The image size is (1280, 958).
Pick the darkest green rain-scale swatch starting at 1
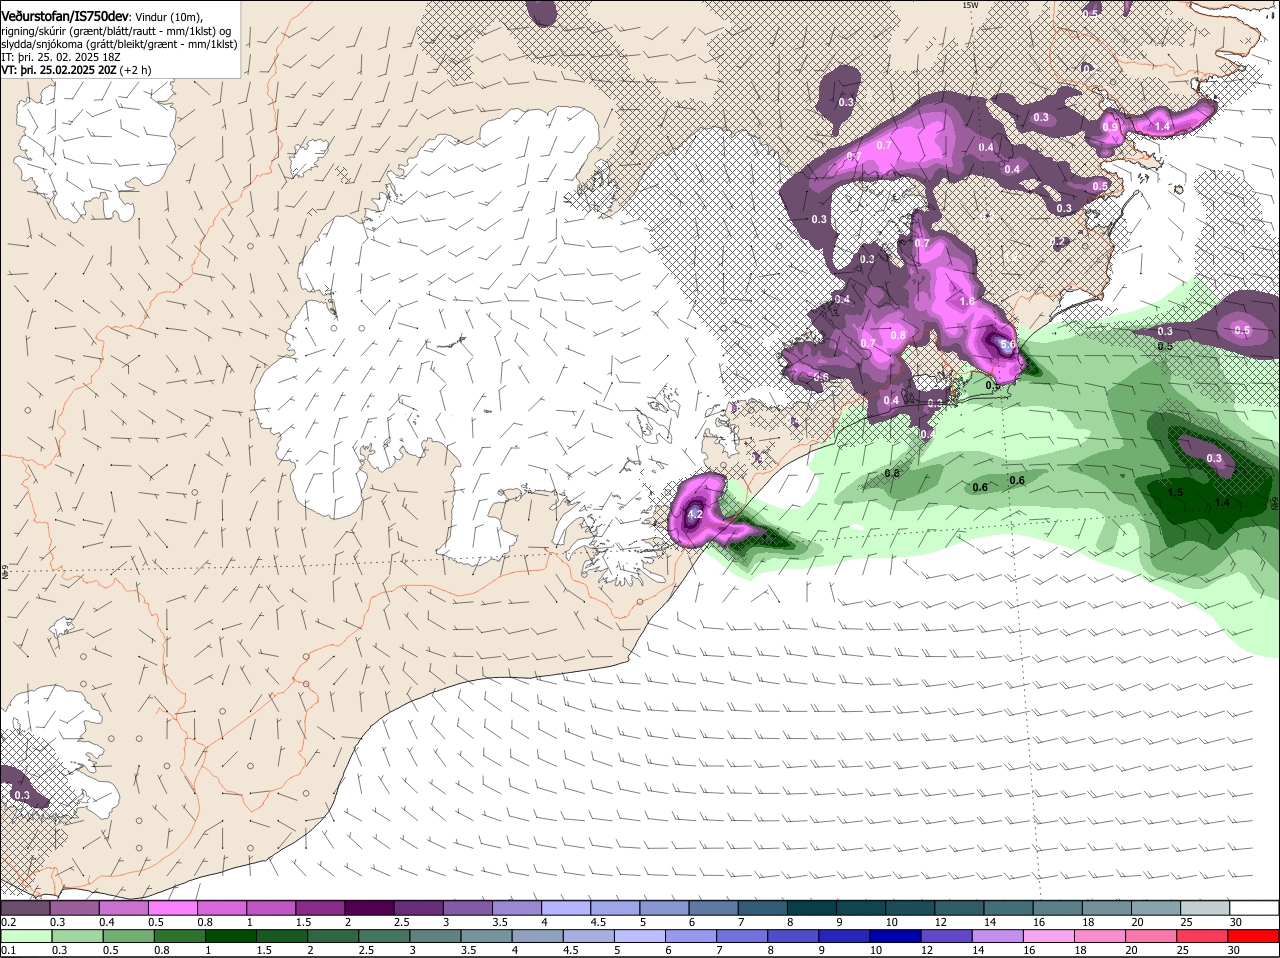coord(230,936)
